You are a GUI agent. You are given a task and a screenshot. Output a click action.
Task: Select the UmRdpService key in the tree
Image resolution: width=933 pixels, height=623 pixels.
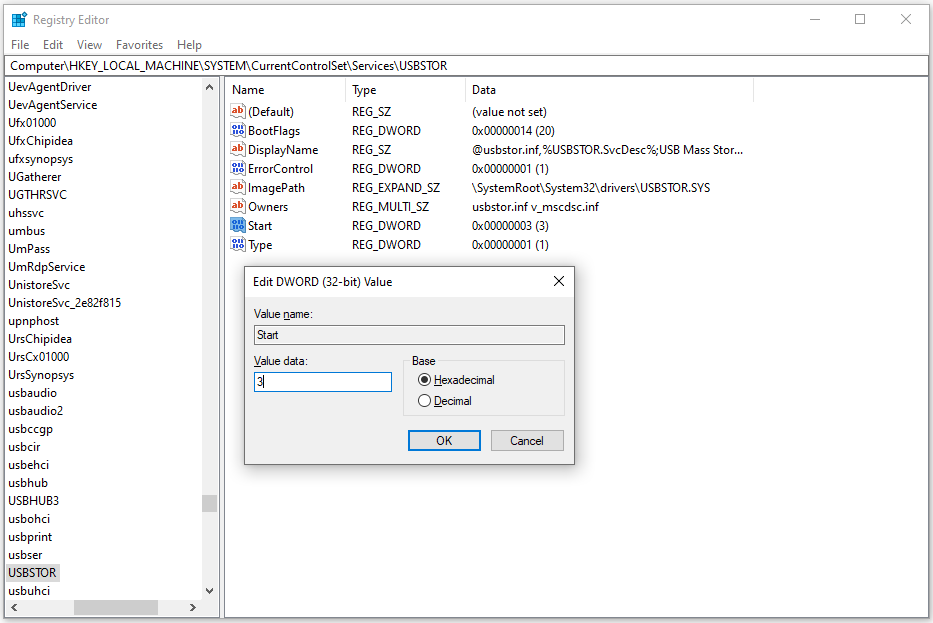coord(46,267)
